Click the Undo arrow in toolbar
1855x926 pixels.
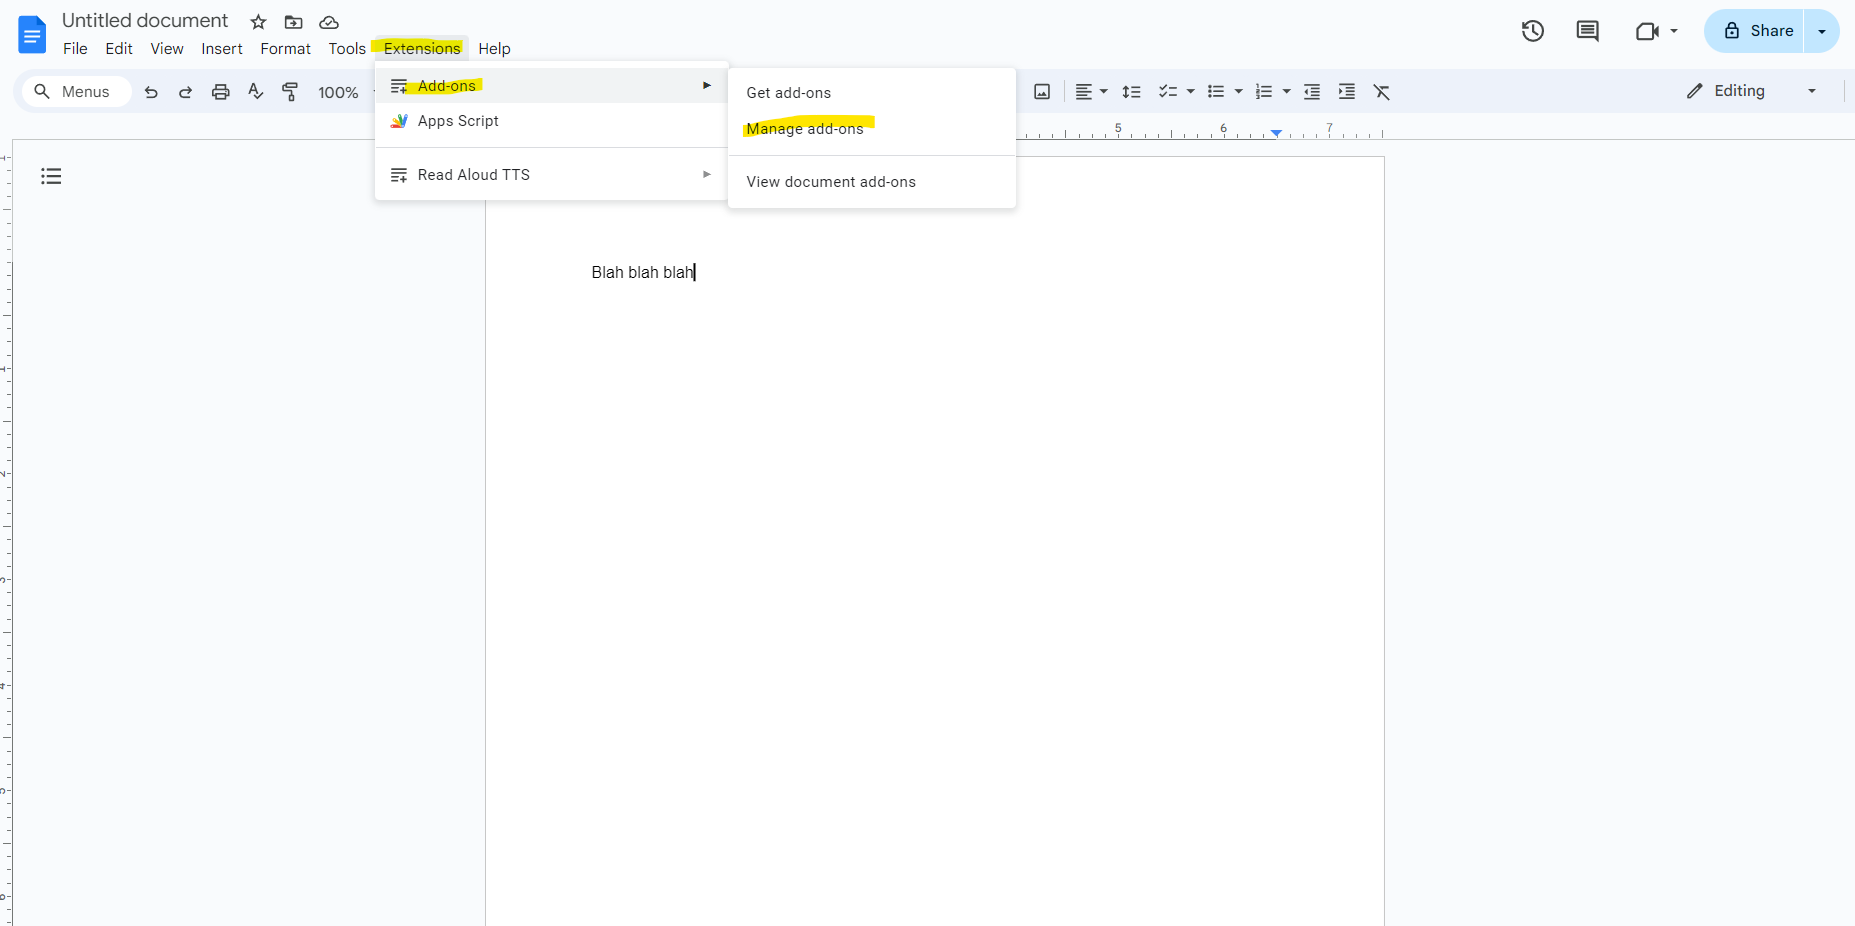point(151,92)
